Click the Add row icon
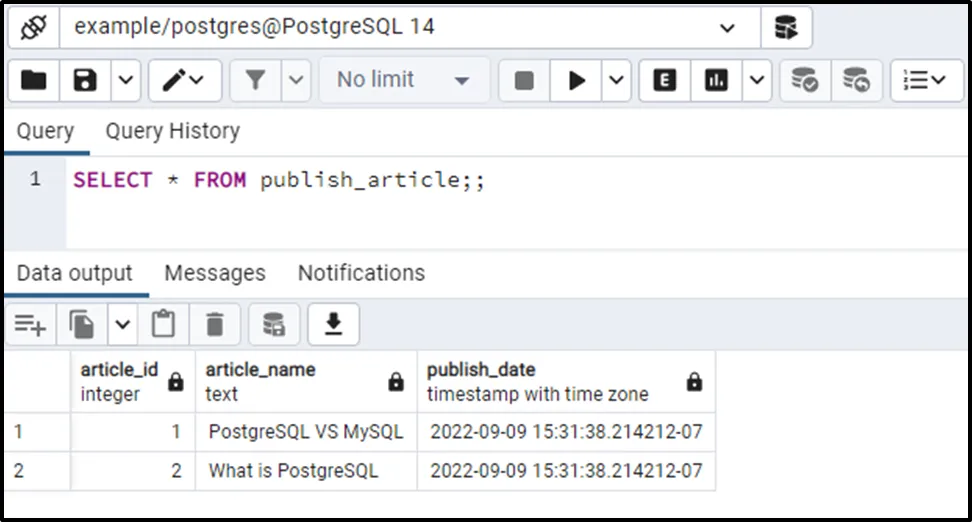 point(30,324)
